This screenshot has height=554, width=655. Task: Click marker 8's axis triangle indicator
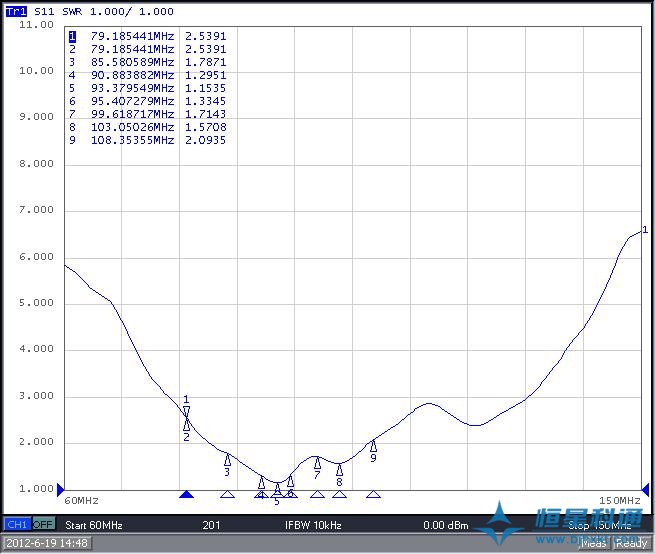pyautogui.click(x=339, y=494)
